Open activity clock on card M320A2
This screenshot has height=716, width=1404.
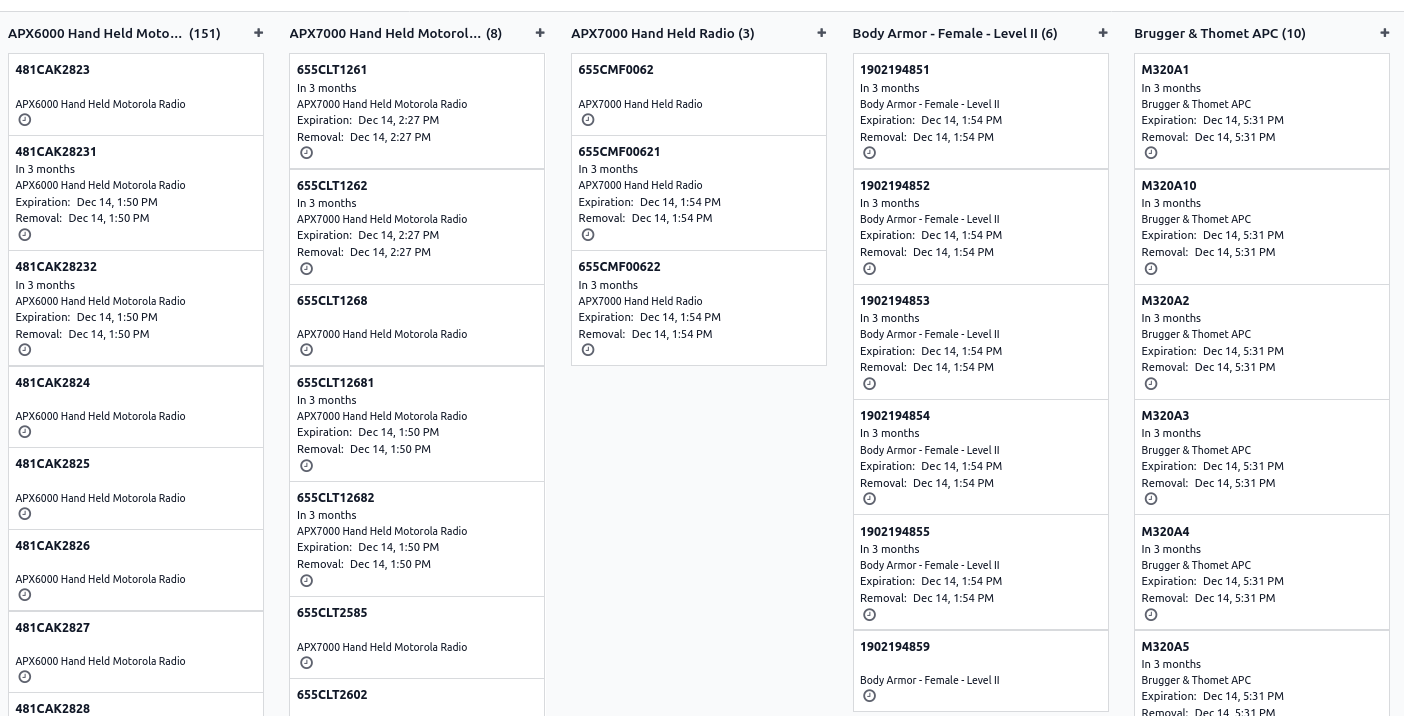tap(1151, 384)
